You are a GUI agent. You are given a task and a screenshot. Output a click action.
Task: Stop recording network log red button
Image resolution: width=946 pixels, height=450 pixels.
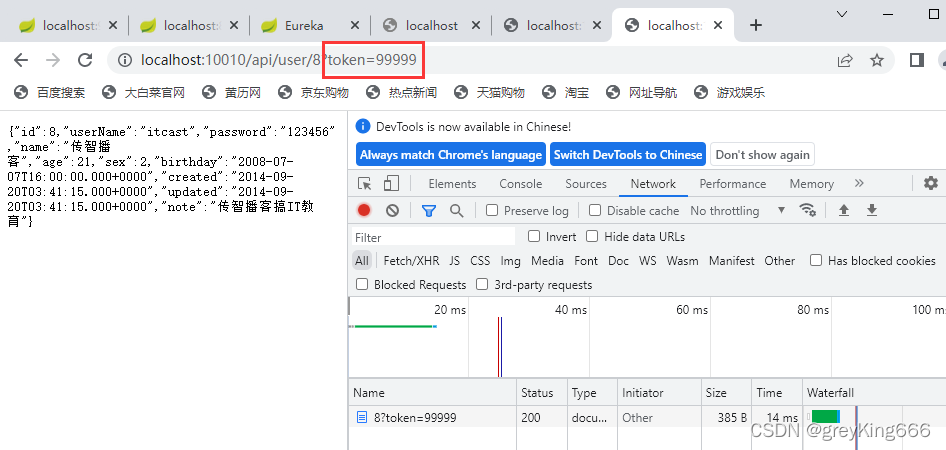tap(364, 210)
